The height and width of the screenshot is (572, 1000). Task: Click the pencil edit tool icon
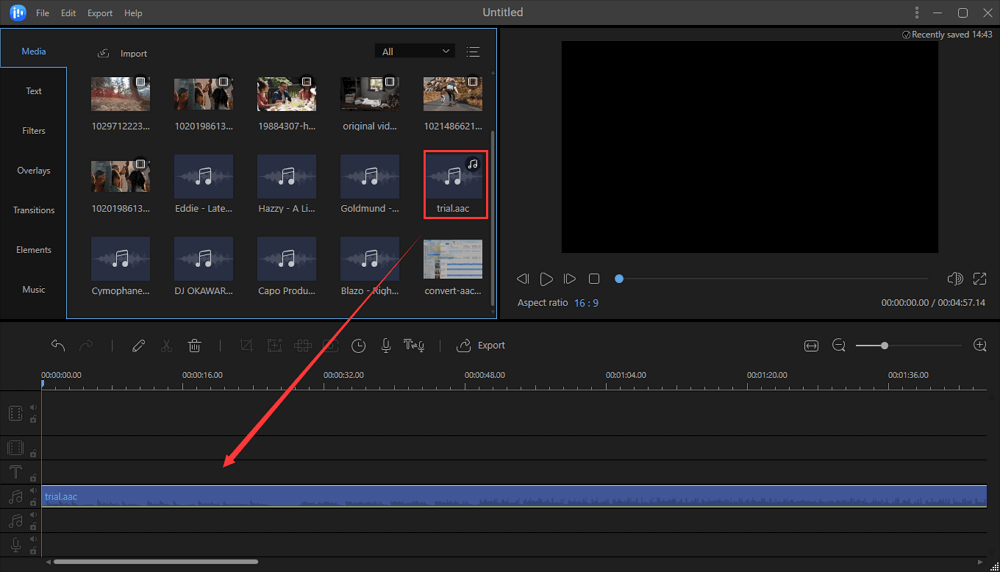click(138, 346)
